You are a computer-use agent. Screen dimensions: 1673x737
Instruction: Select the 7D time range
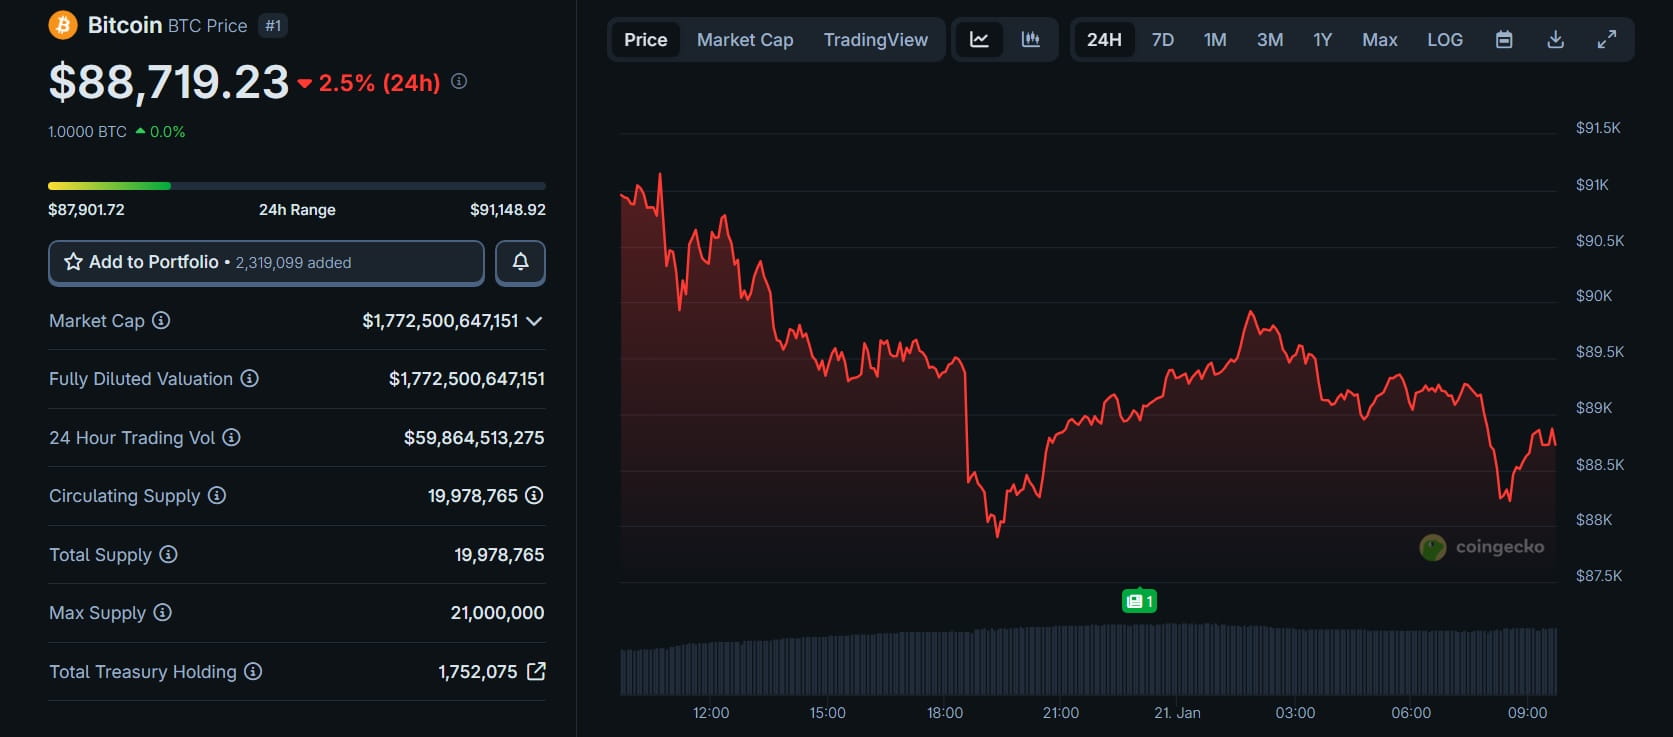[x=1162, y=40]
